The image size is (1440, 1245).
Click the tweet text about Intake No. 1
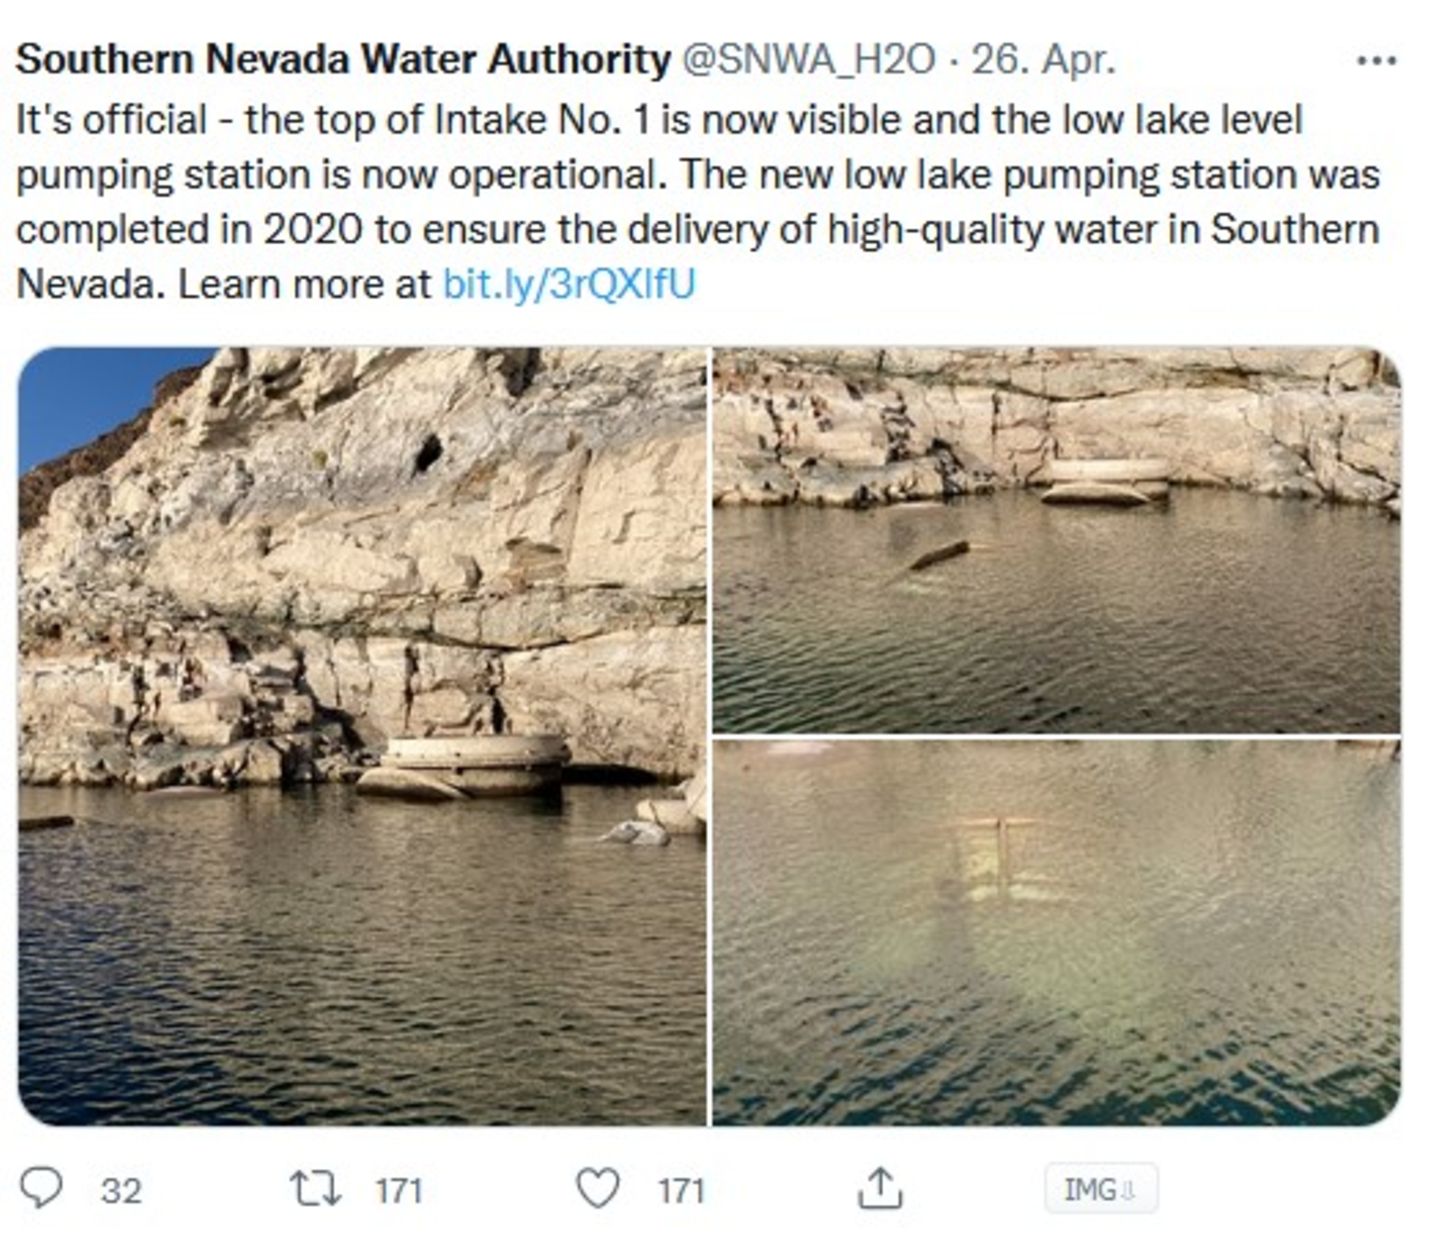coord(698,202)
